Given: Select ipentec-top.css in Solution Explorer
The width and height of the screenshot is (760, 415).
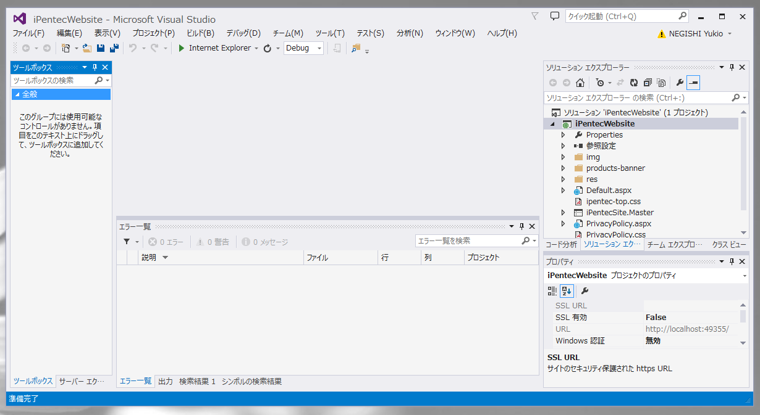Looking at the screenshot, I should (613, 201).
